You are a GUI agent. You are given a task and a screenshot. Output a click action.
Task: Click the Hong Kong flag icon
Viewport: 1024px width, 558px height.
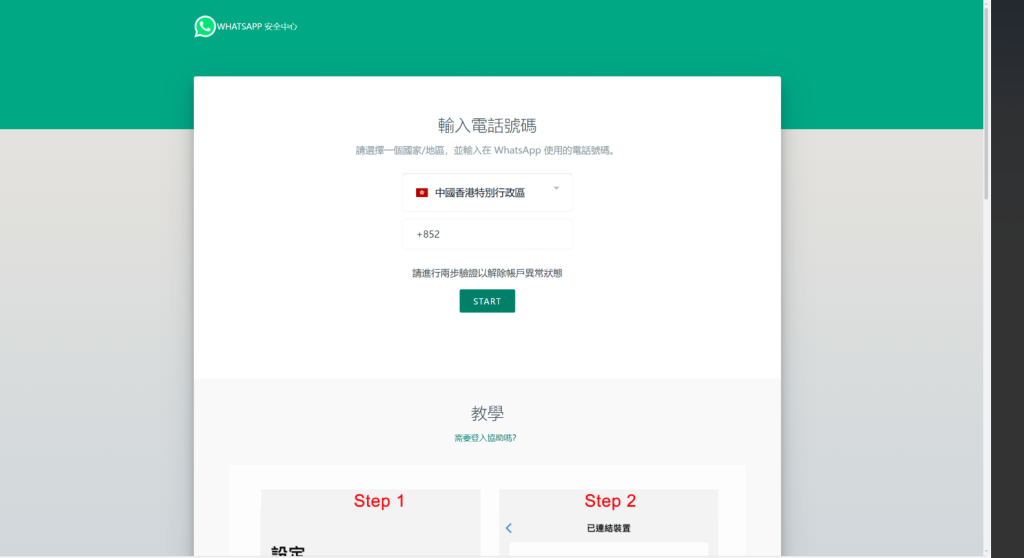coord(422,193)
